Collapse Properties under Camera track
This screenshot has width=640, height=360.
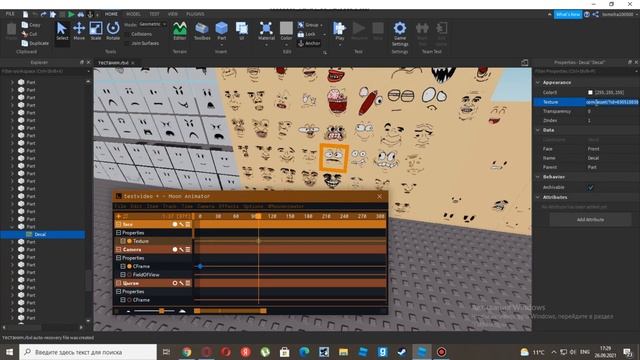pyautogui.click(x=118, y=258)
